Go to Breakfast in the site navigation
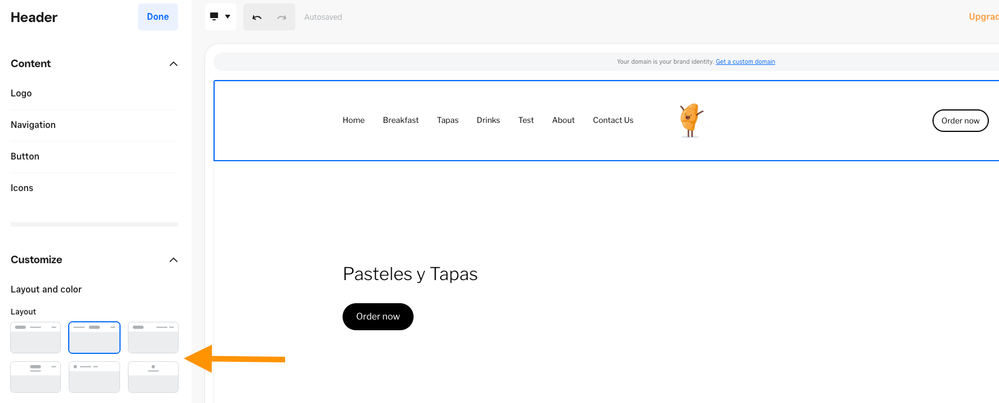 400,120
